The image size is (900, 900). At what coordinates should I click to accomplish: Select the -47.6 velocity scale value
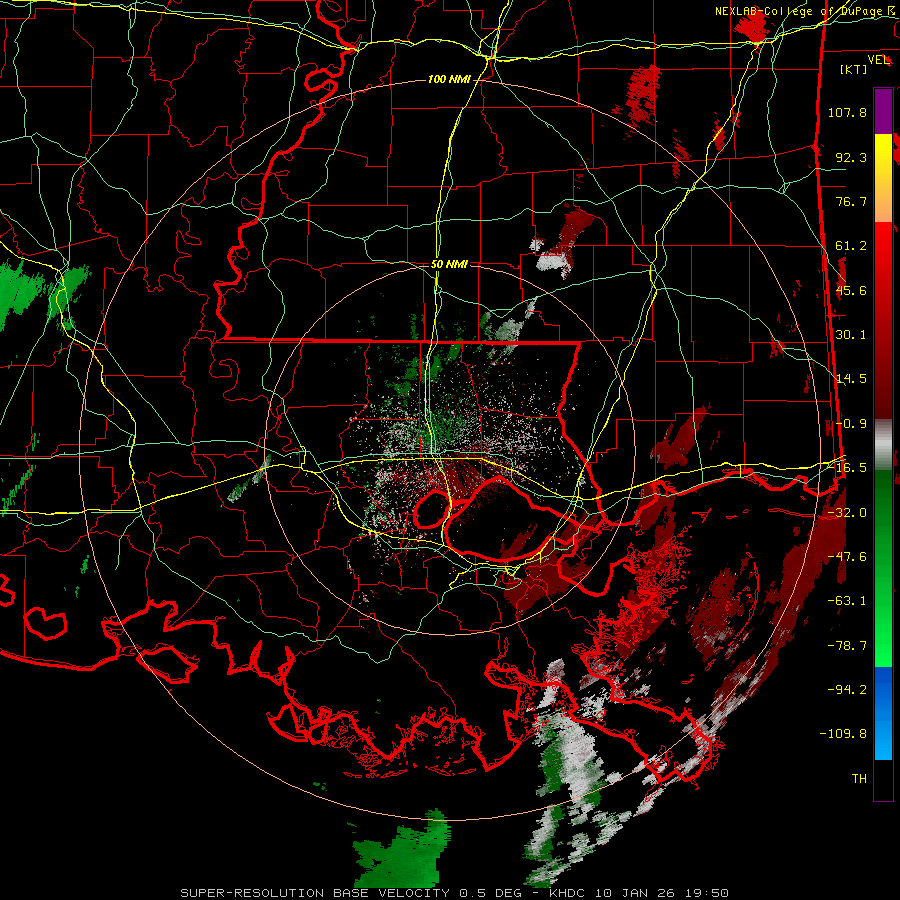tap(847, 557)
